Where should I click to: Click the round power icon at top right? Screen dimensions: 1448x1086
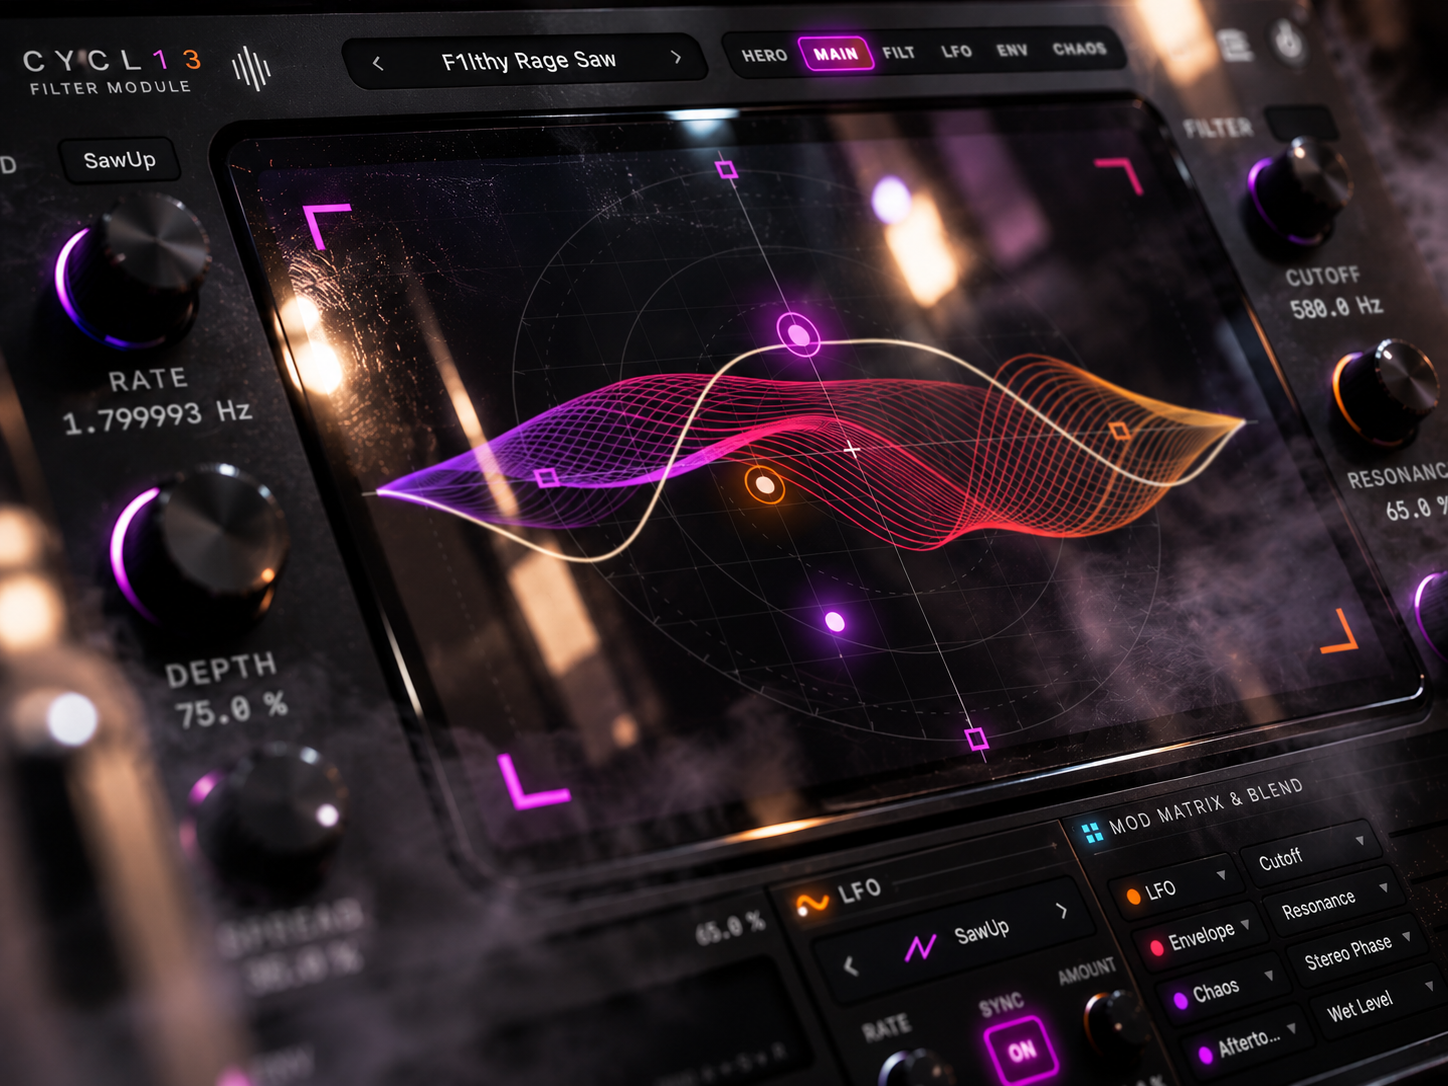click(1289, 42)
